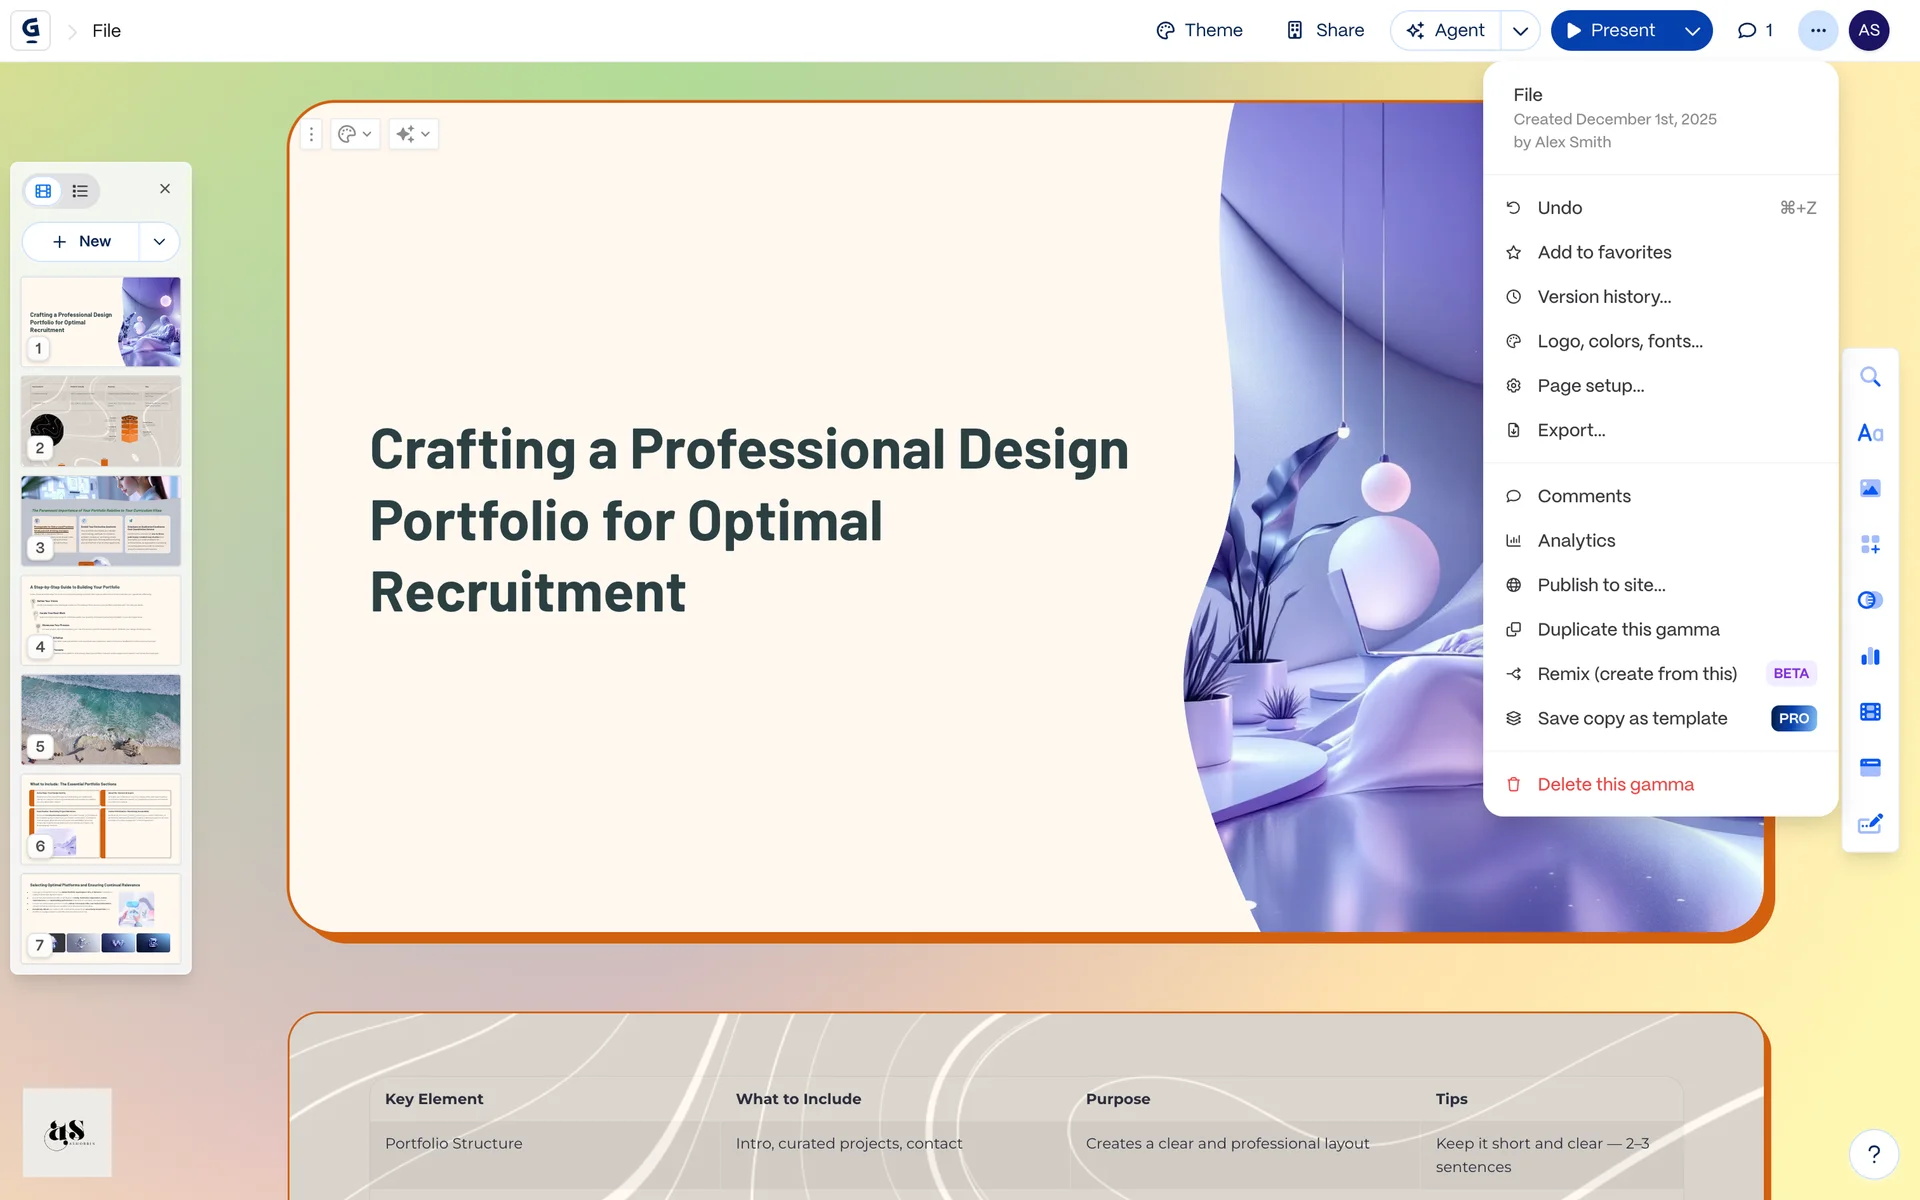Choose Export from the menu
The width and height of the screenshot is (1920, 1200).
1571,430
